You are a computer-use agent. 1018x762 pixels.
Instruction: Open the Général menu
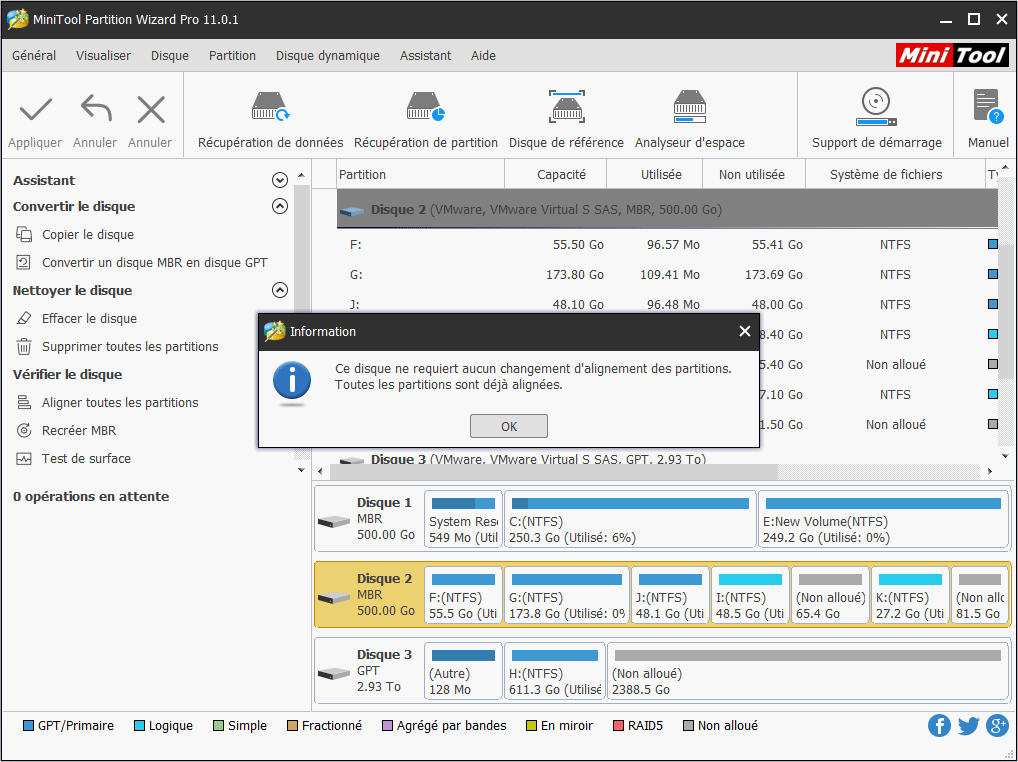click(x=34, y=56)
